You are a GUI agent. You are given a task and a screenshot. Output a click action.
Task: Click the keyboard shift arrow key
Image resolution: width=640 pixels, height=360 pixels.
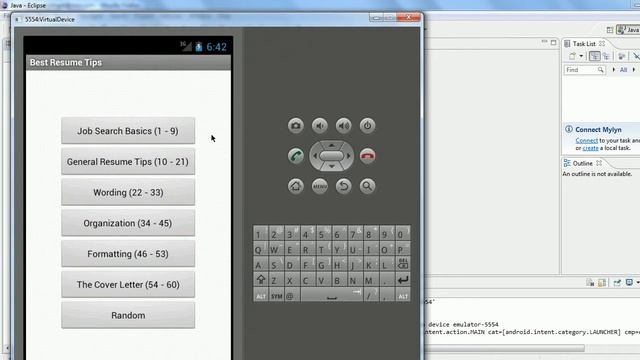(261, 280)
